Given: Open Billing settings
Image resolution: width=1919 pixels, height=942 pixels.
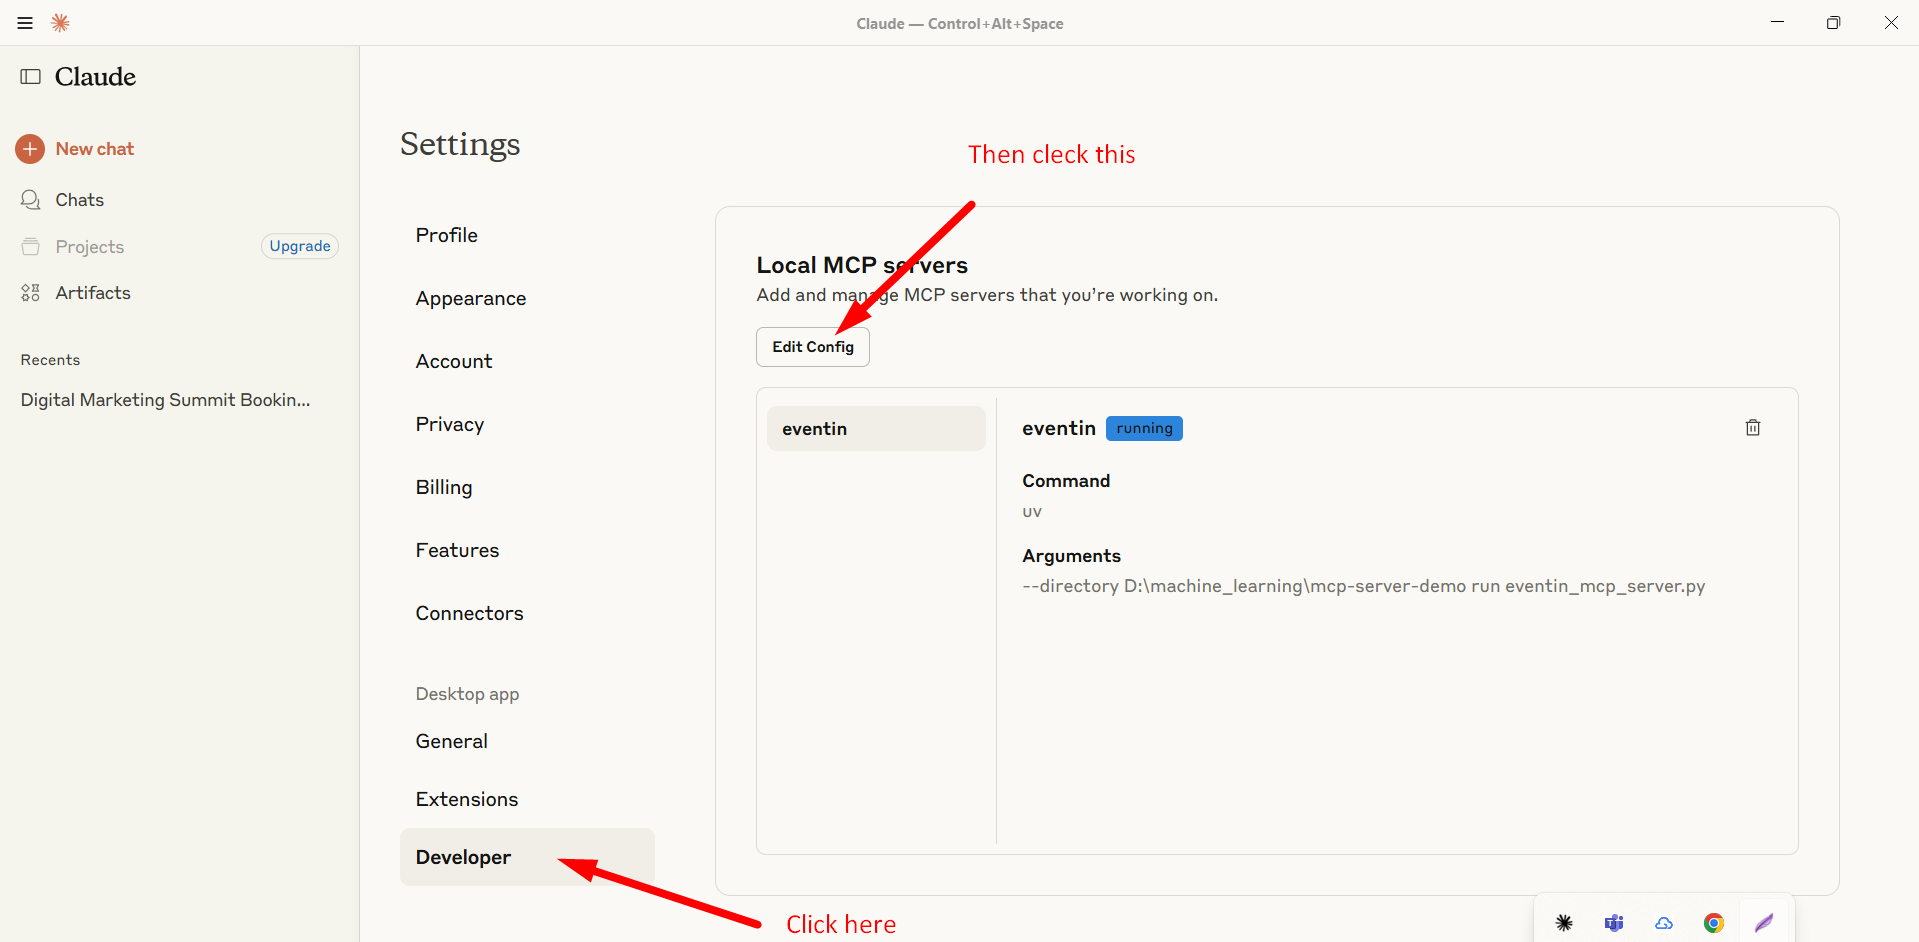Looking at the screenshot, I should click(444, 487).
